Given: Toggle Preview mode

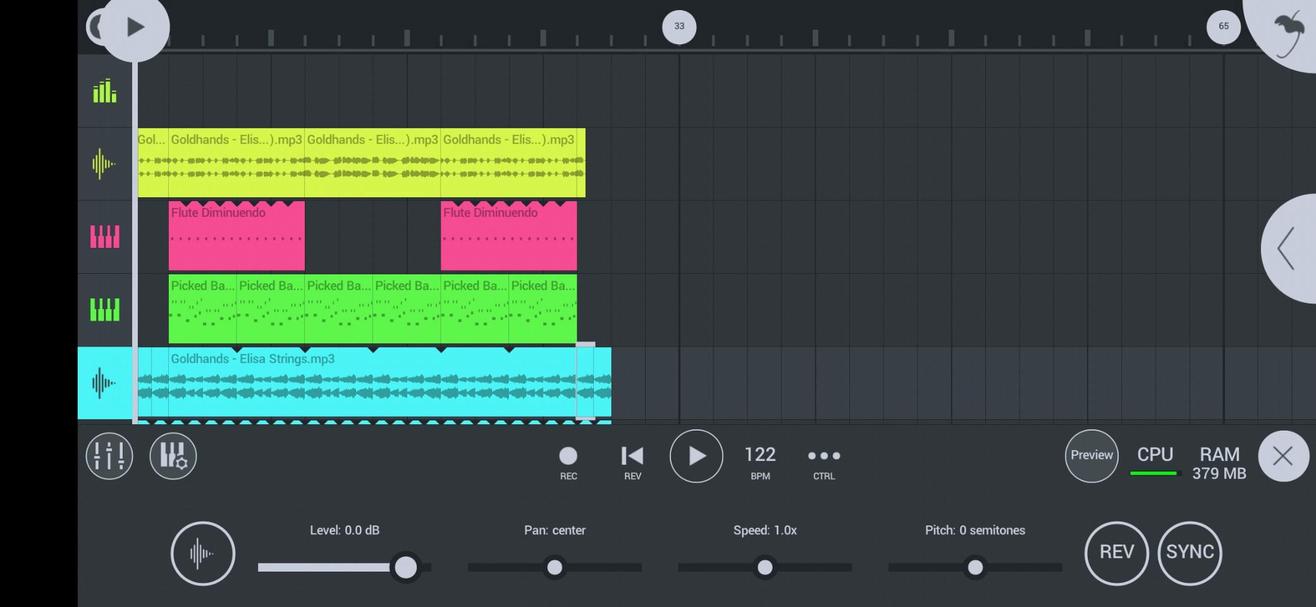Looking at the screenshot, I should pos(1091,455).
